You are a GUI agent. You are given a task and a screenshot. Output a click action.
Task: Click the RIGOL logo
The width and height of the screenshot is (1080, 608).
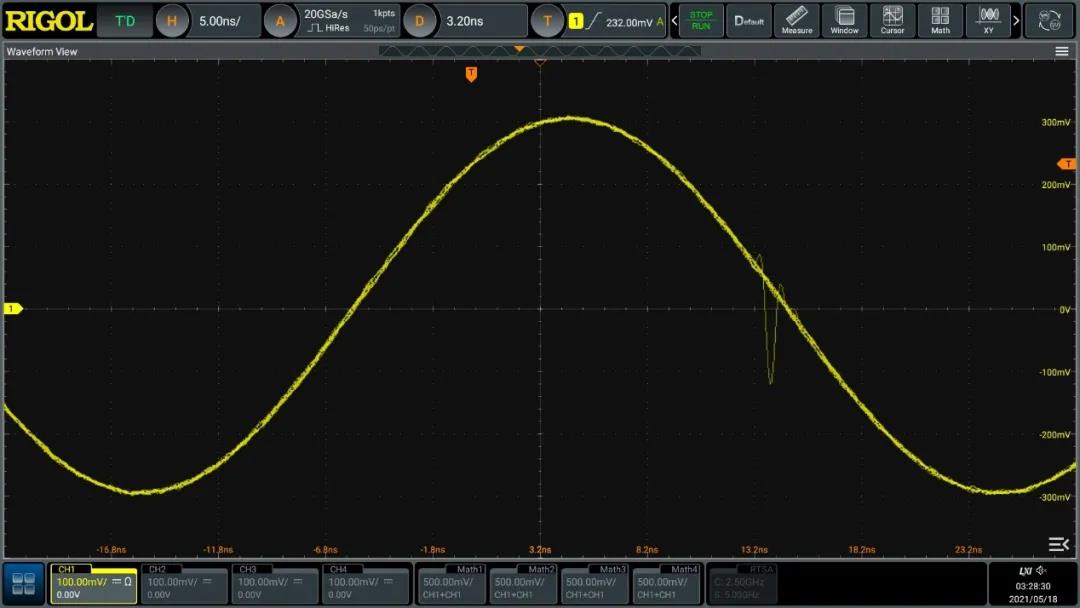tap(49, 21)
